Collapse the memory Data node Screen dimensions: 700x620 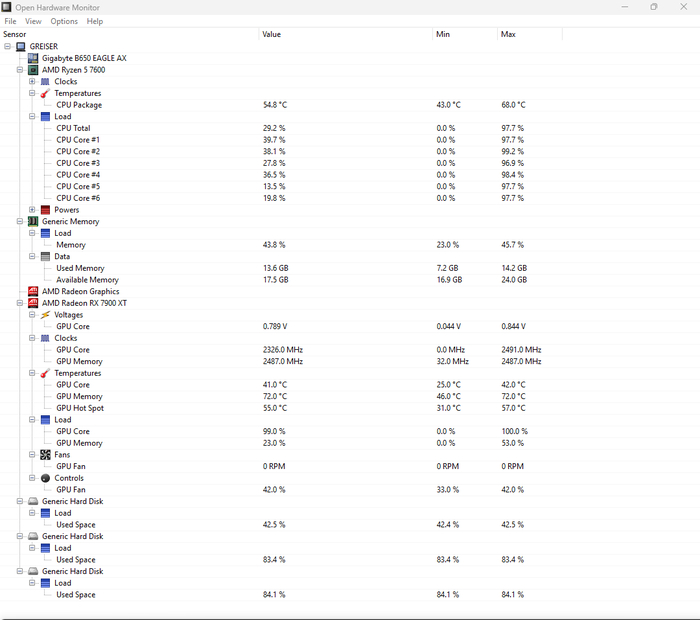32,257
